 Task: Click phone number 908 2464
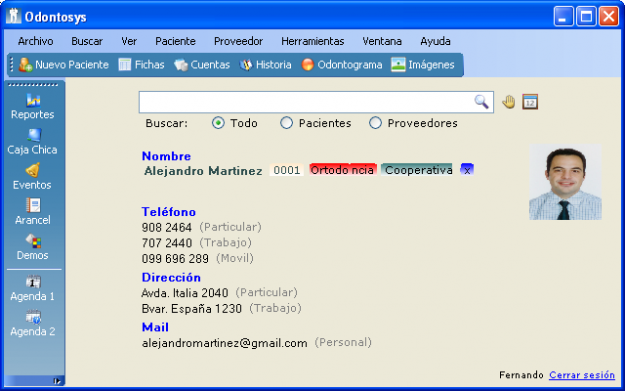coord(167,228)
